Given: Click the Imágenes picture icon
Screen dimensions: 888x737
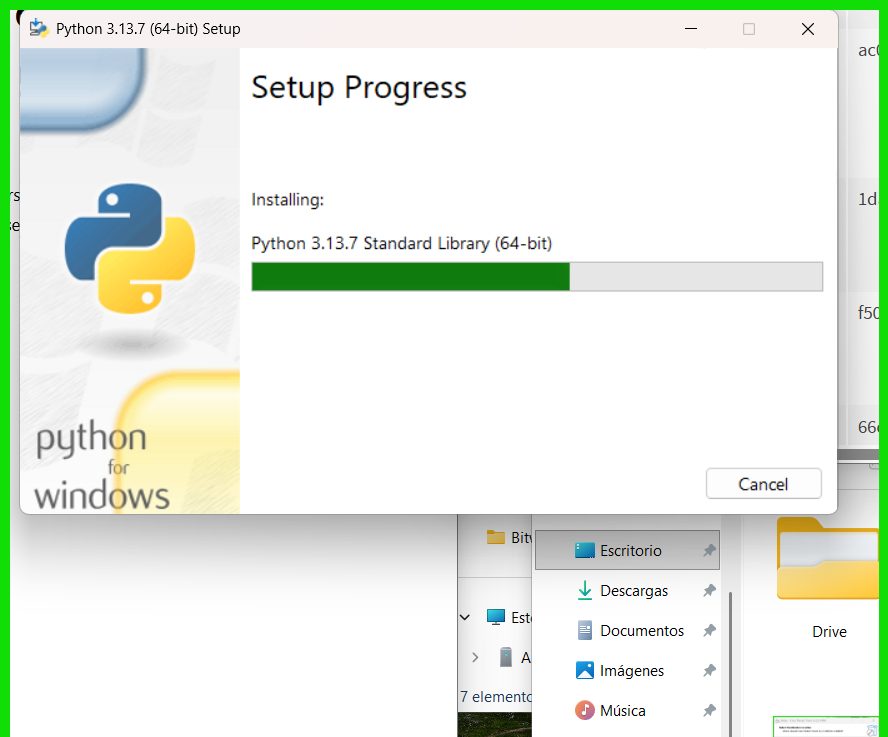Looking at the screenshot, I should 585,671.
